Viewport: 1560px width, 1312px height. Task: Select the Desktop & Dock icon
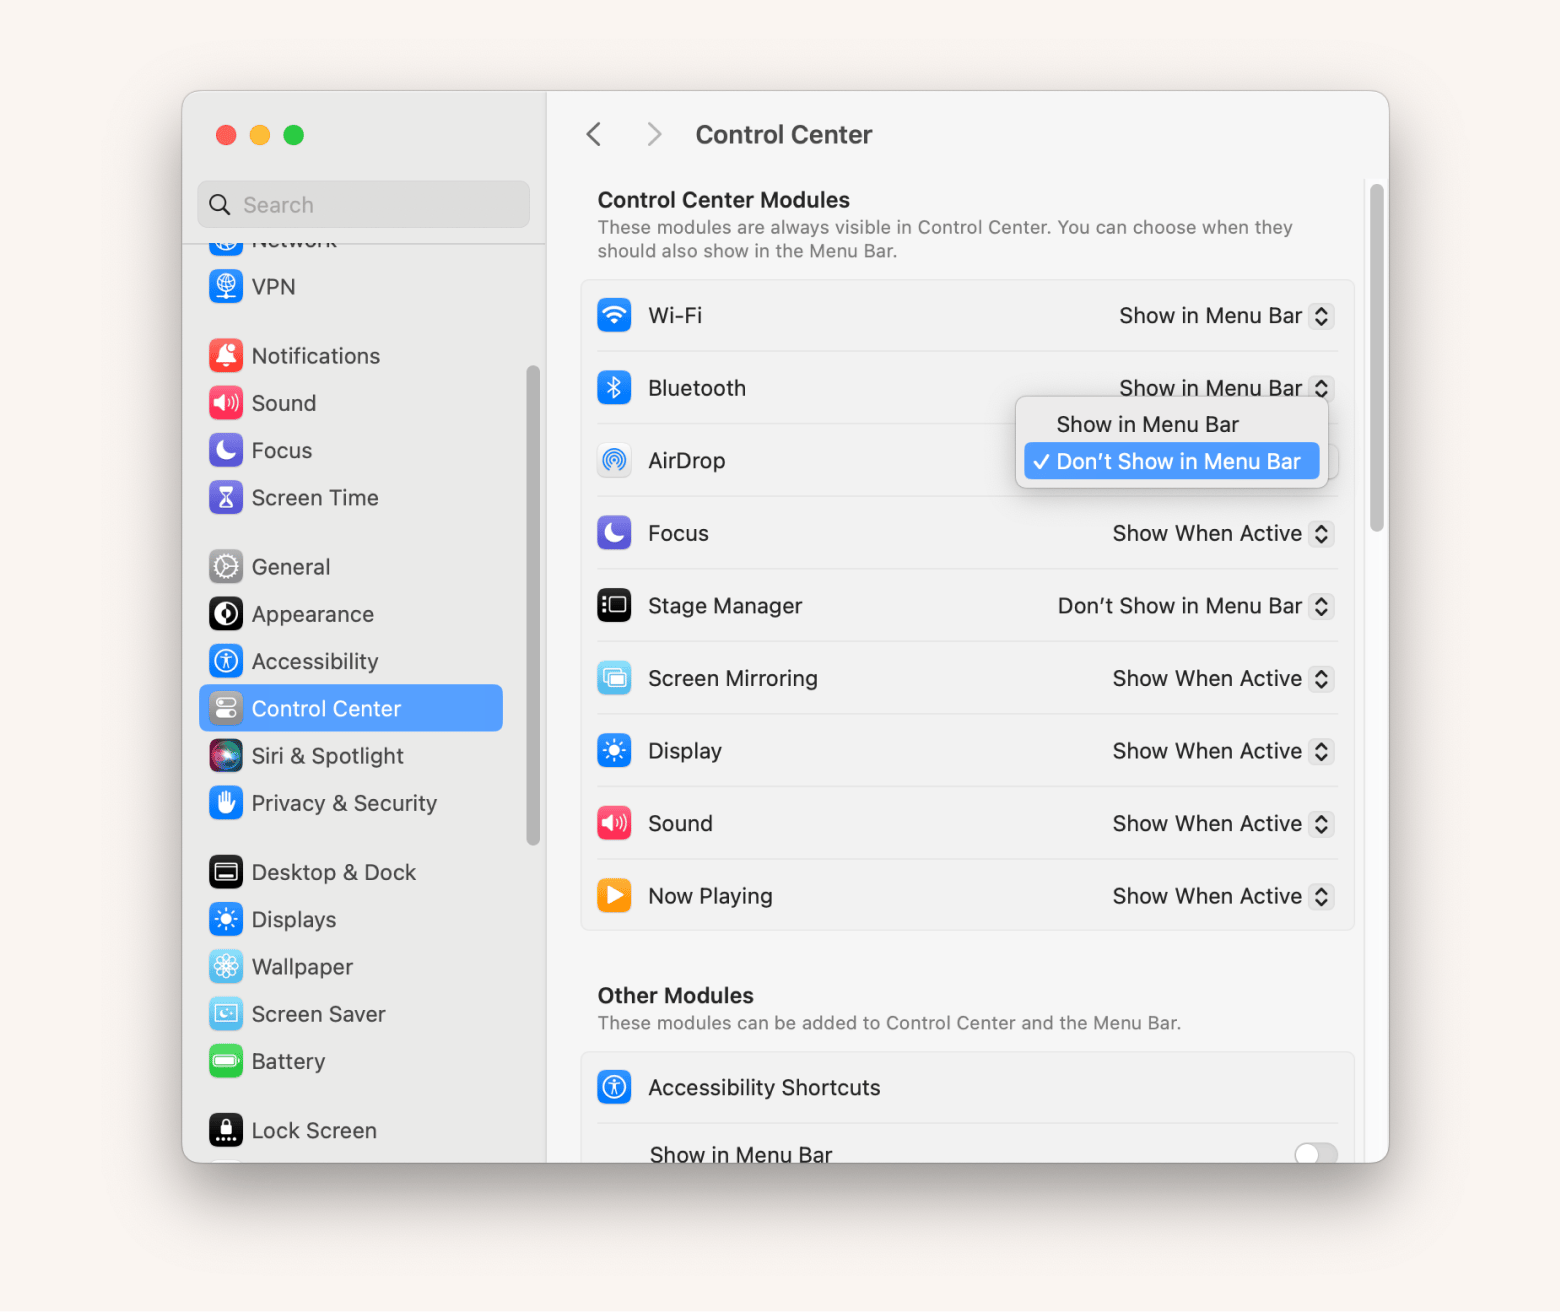point(226,872)
